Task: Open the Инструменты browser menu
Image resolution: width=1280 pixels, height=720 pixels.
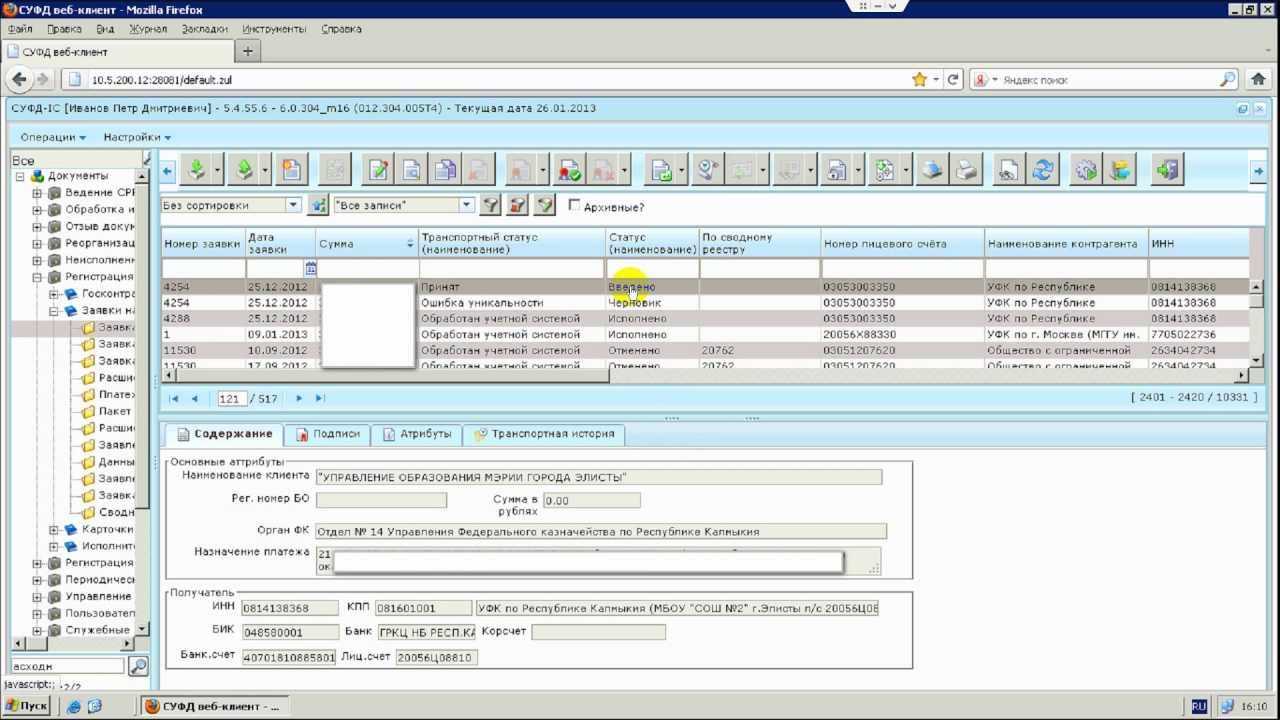Action: [274, 29]
